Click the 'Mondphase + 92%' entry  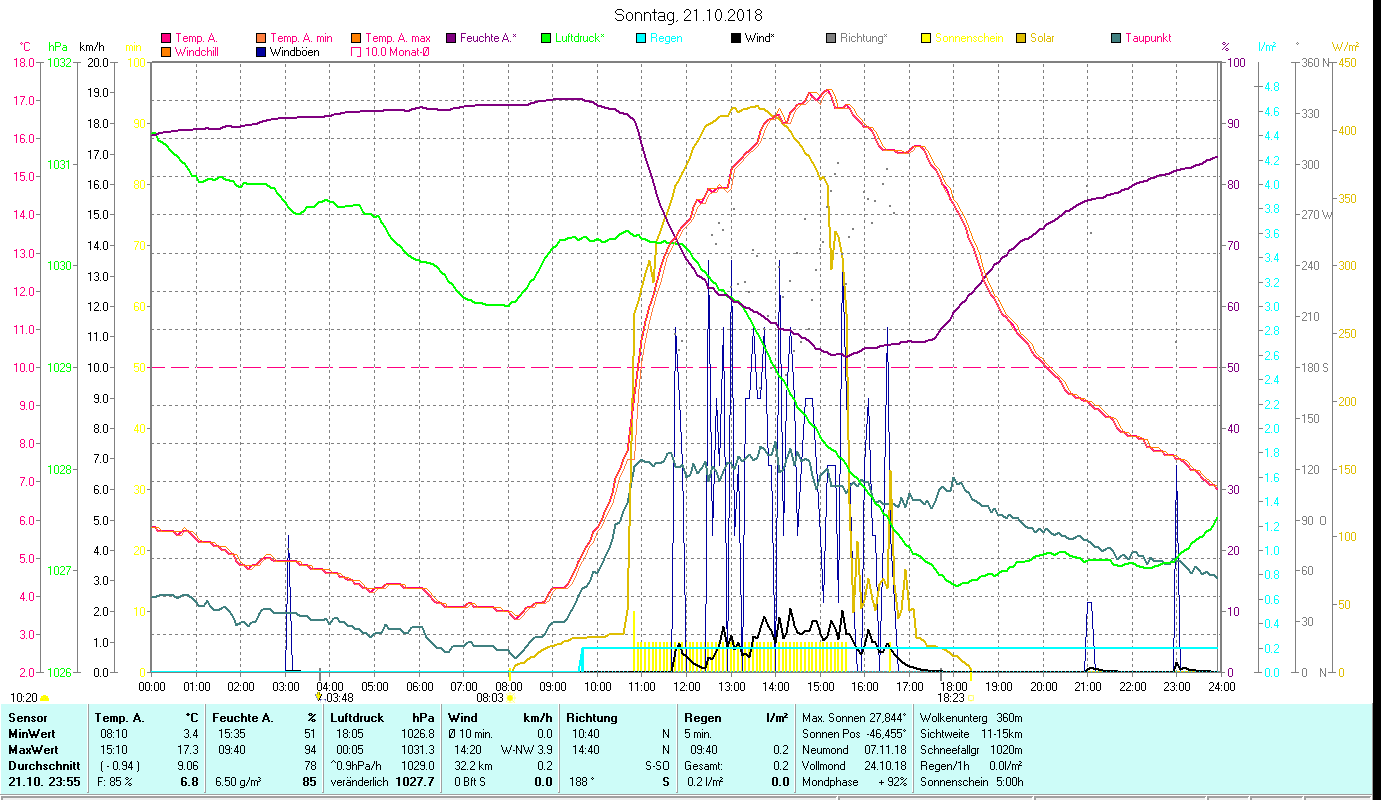(855, 782)
